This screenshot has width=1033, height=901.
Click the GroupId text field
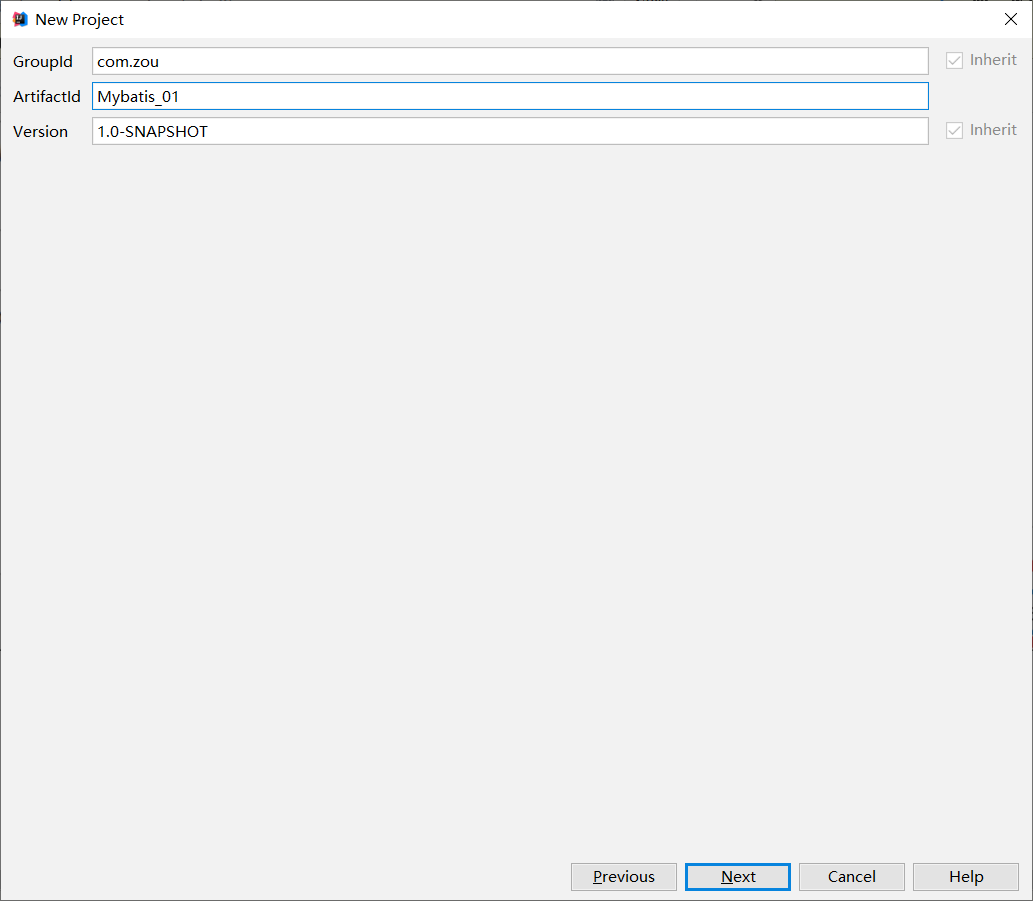click(x=510, y=61)
